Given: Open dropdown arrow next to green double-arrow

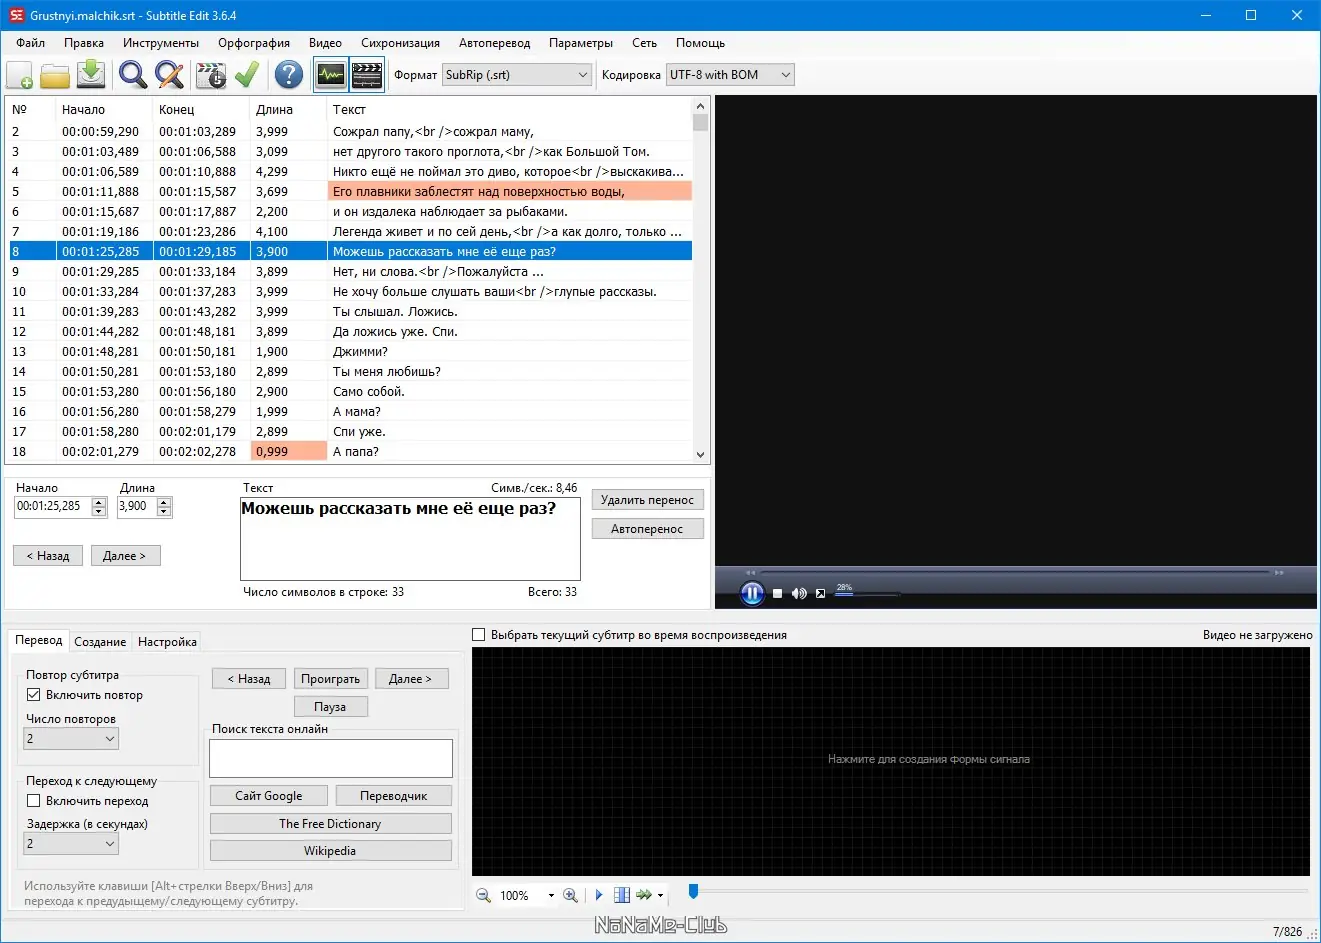Looking at the screenshot, I should [x=660, y=896].
